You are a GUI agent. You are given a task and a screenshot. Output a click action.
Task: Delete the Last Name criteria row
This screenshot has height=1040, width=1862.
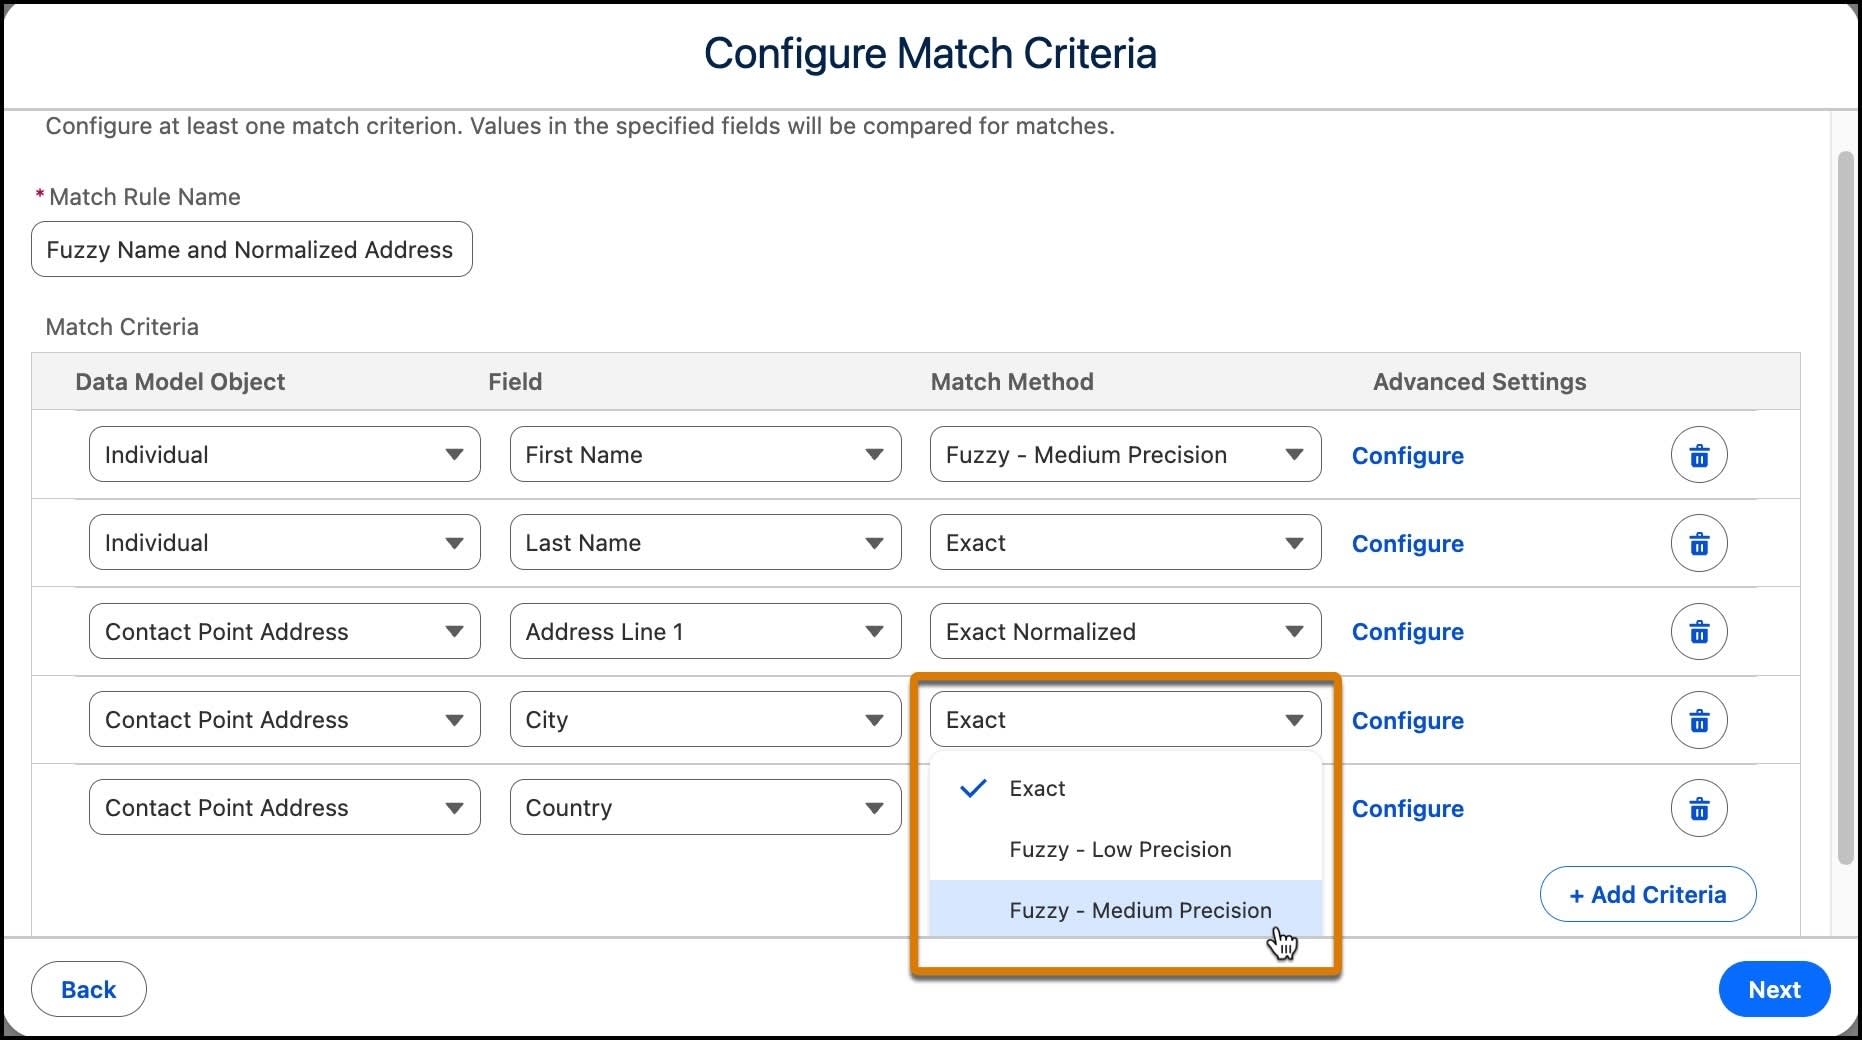point(1699,543)
